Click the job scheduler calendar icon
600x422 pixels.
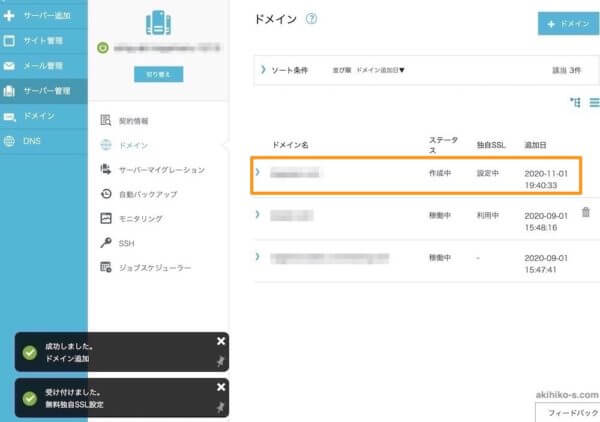click(106, 267)
